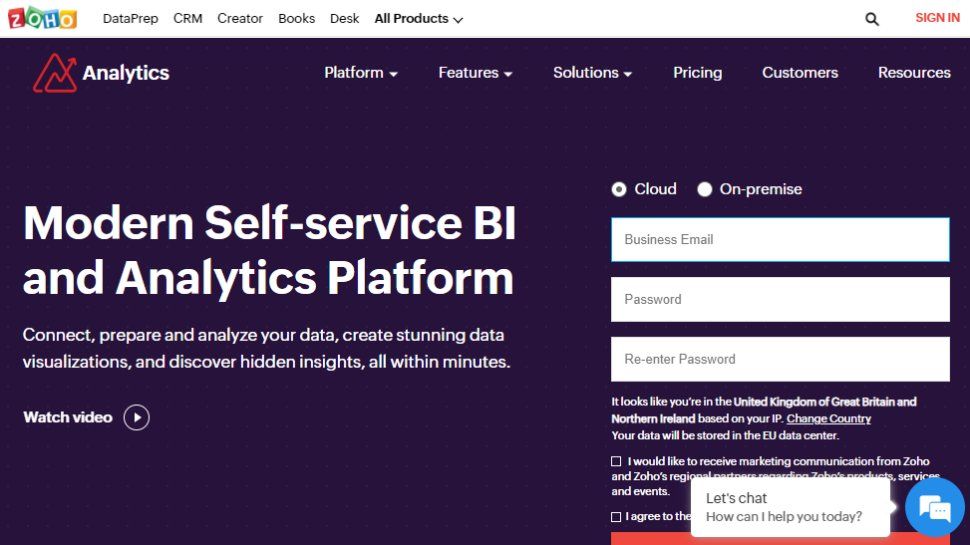Open the Solutions dropdown menu
The height and width of the screenshot is (545, 970).
(x=592, y=73)
